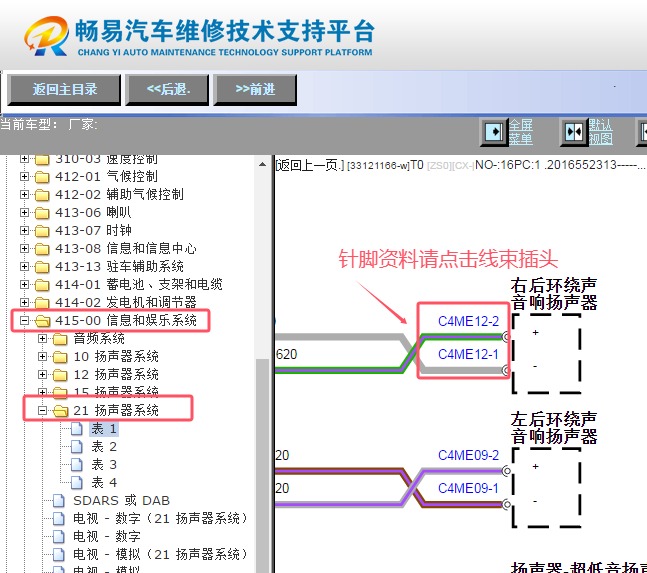This screenshot has width=647, height=573.
Task: Click the 默认视图 icon
Action: tap(574, 132)
